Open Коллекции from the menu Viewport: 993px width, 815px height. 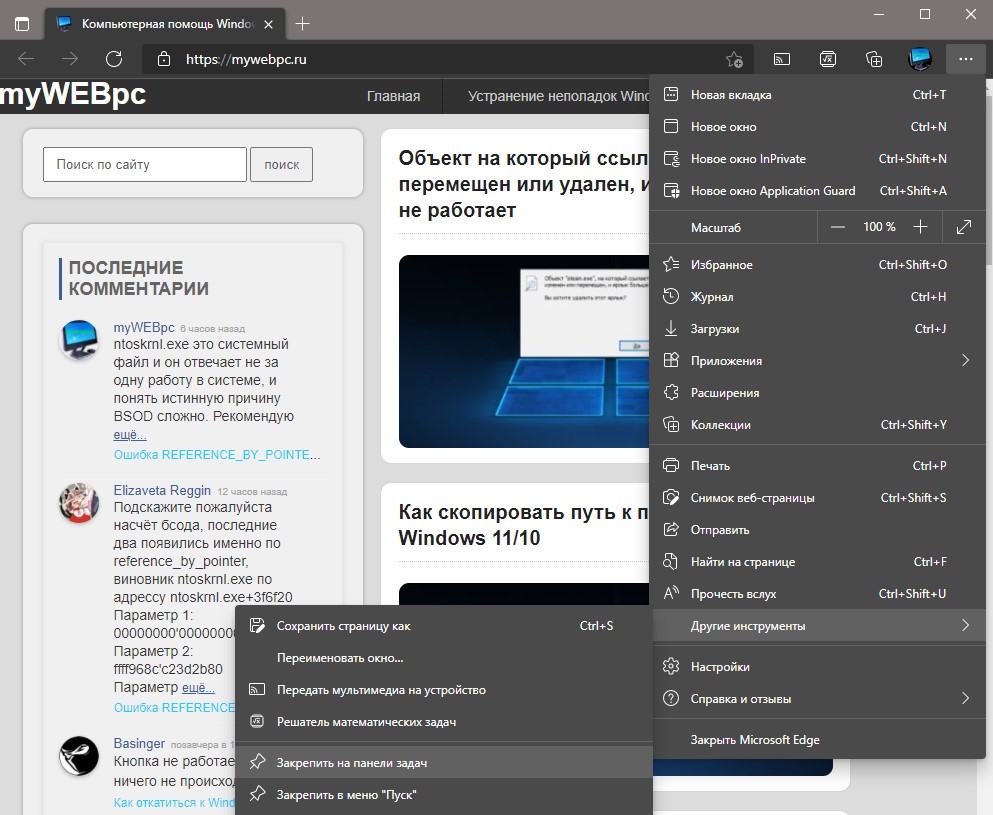tap(818, 424)
